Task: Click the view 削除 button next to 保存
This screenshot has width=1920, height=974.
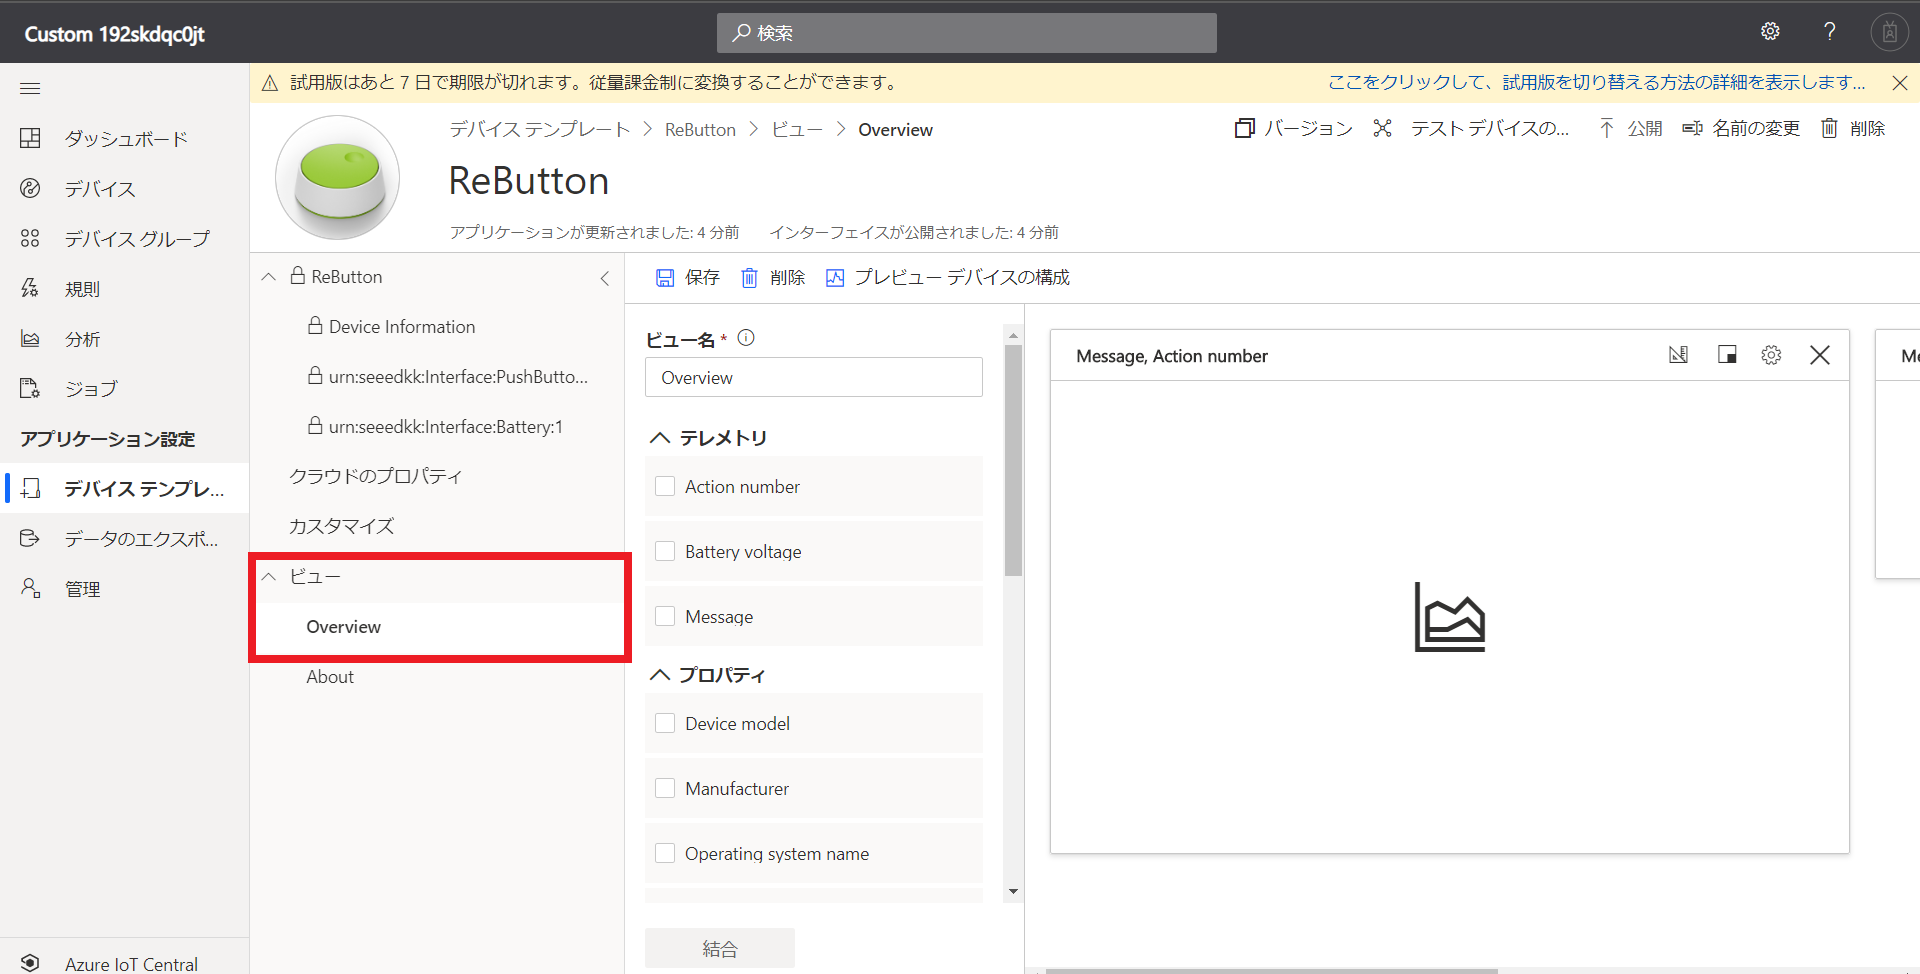Action: coord(773,278)
